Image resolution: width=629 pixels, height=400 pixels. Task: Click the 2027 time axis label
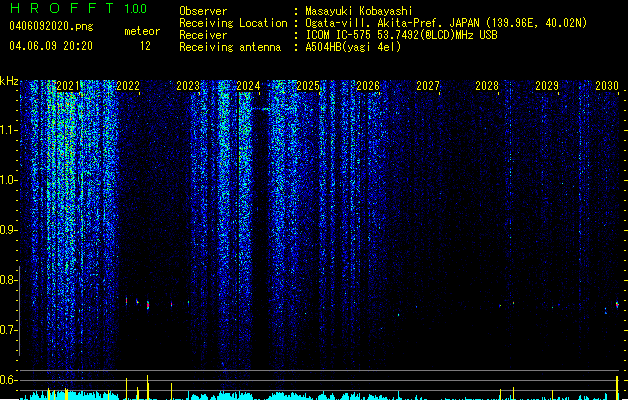click(x=428, y=86)
